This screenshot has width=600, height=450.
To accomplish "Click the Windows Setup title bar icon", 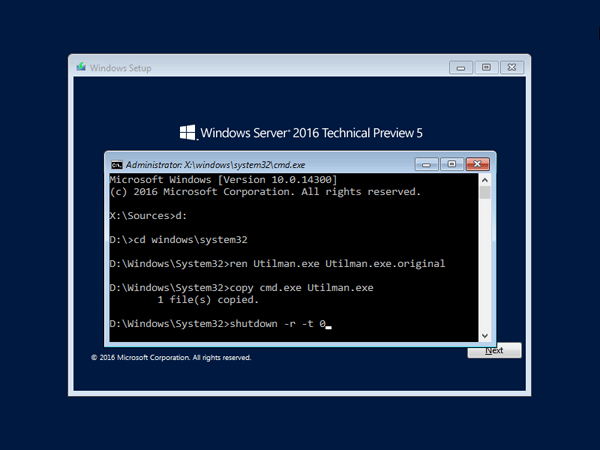I will (81, 67).
